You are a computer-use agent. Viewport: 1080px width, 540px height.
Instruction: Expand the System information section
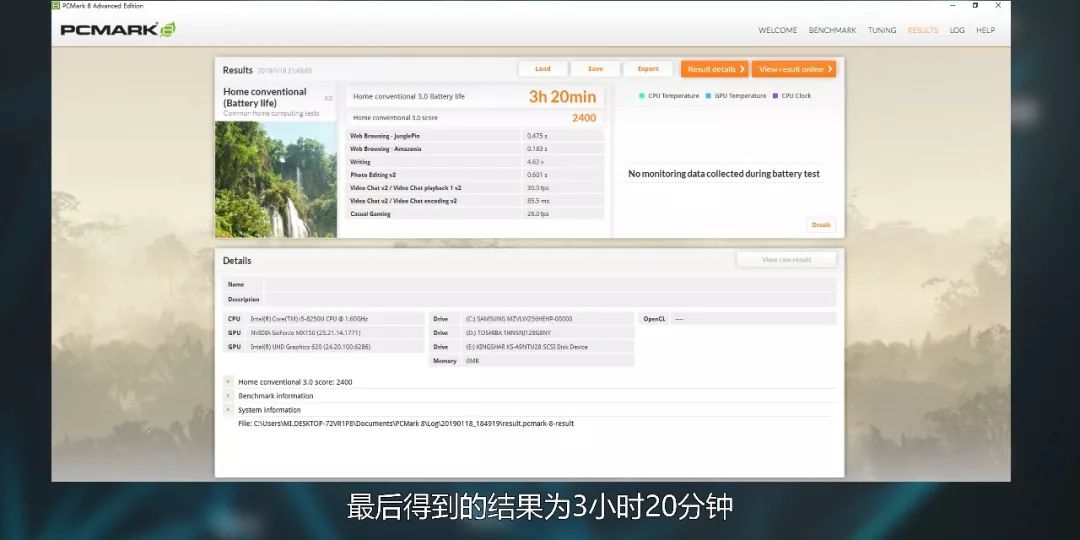tap(228, 410)
